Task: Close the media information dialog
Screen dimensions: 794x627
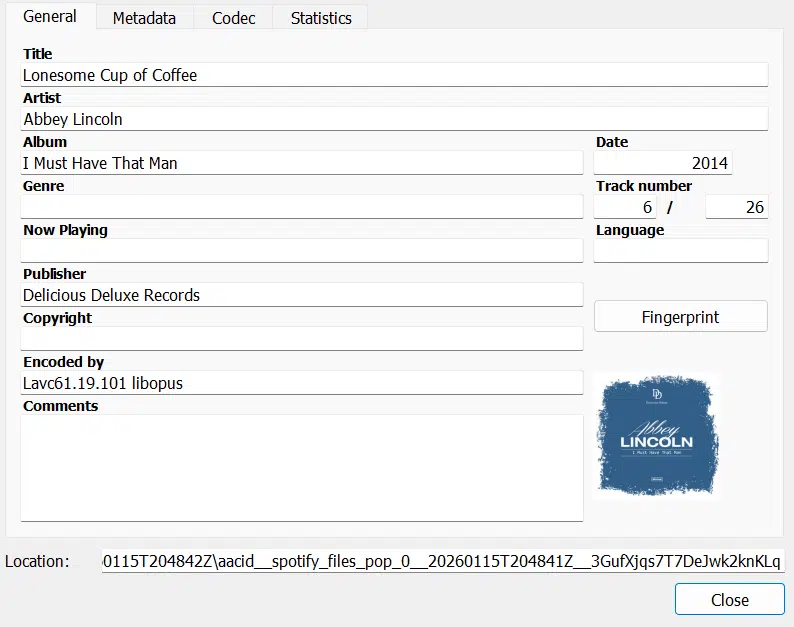Action: pyautogui.click(x=729, y=600)
